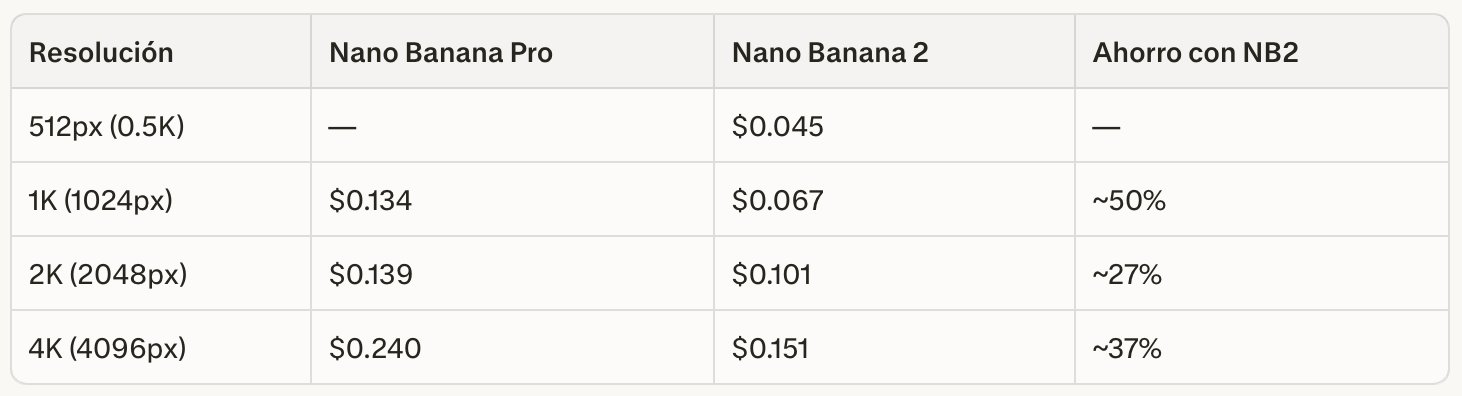Select the Ahorro con NB2 header
1462x396 pixels.
(x=1196, y=53)
